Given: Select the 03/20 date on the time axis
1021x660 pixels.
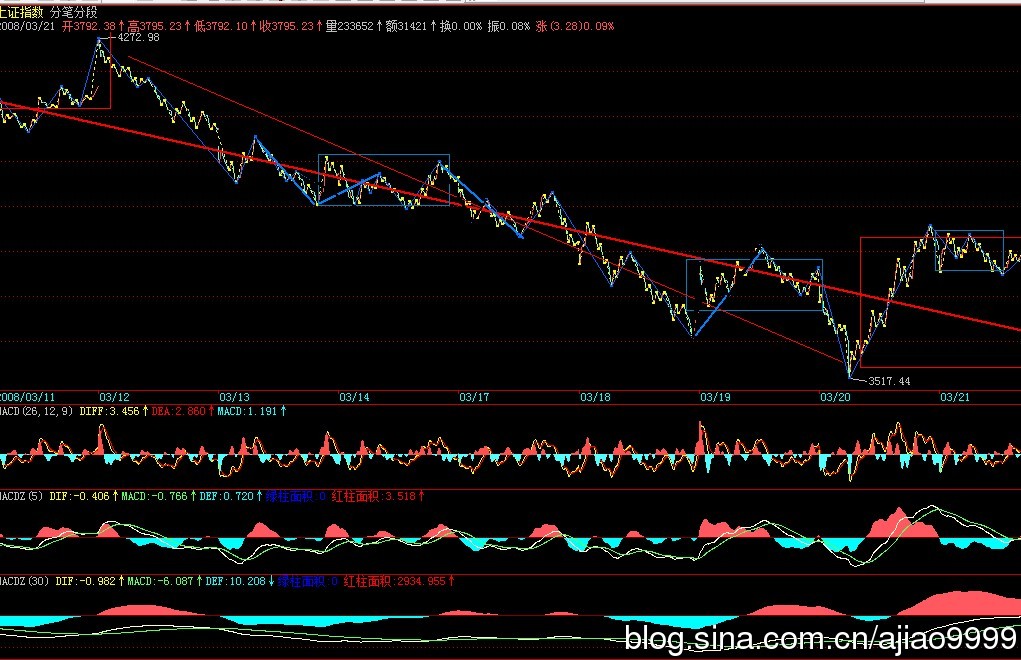Looking at the screenshot, I should tap(835, 397).
